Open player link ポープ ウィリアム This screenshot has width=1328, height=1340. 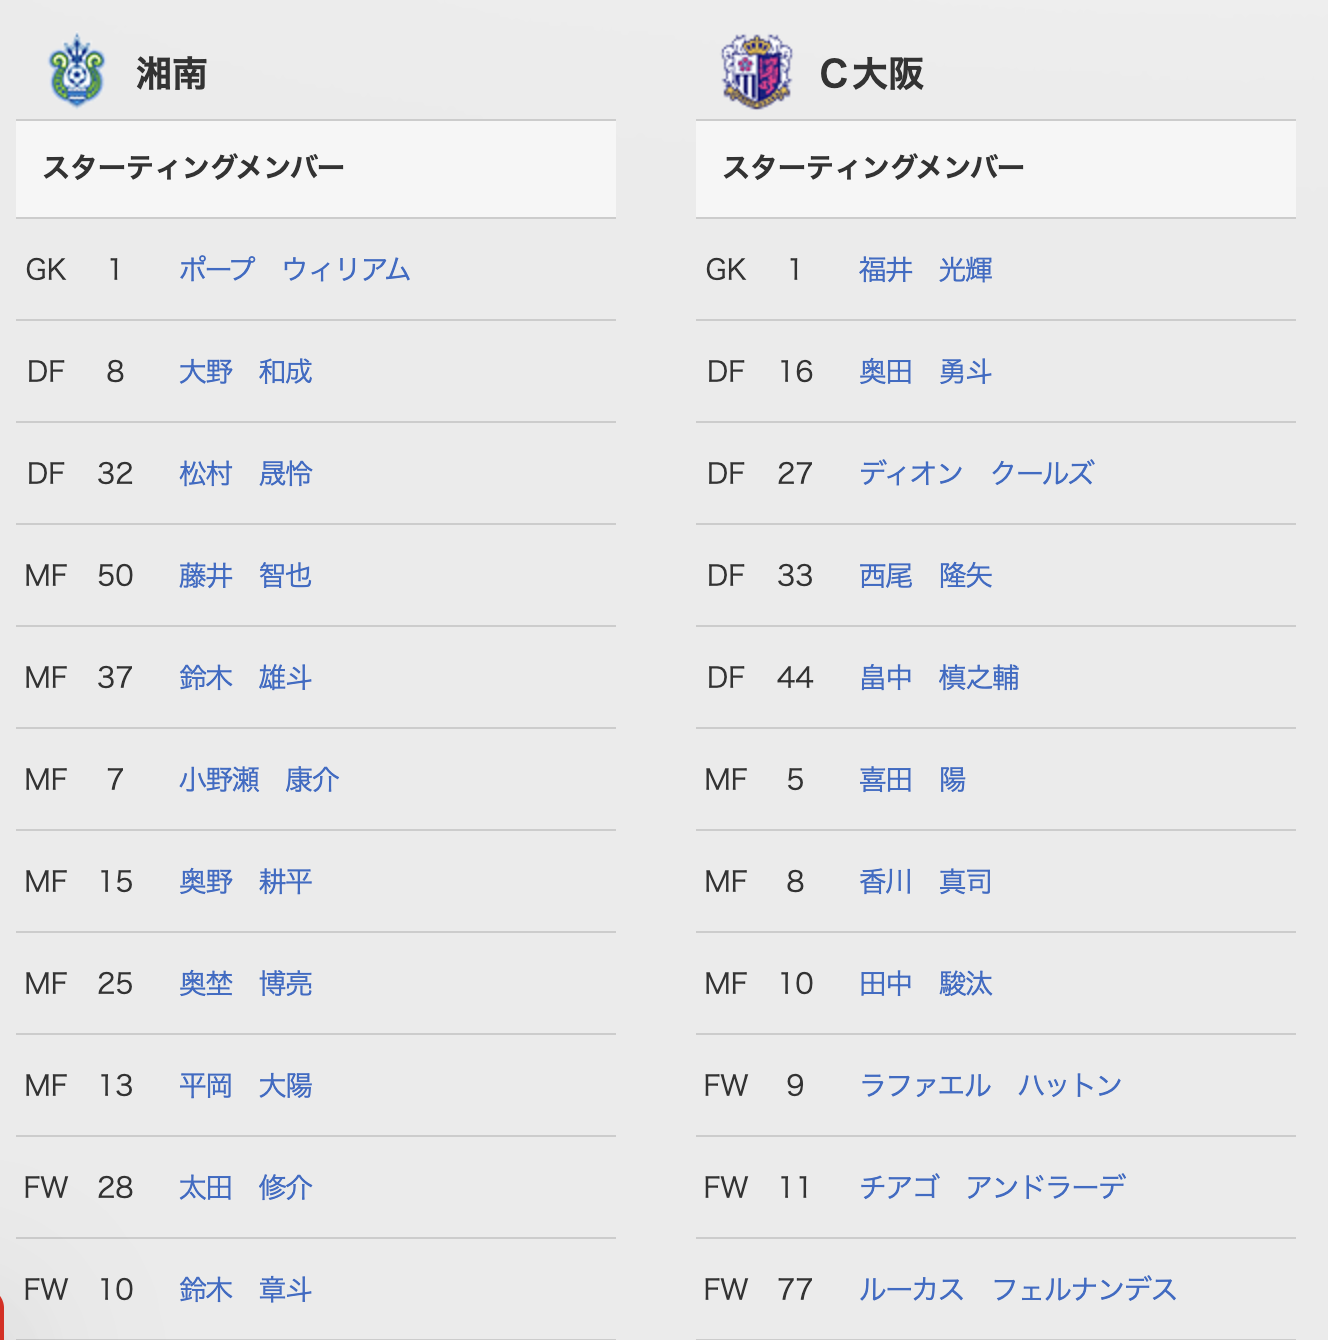tap(295, 269)
